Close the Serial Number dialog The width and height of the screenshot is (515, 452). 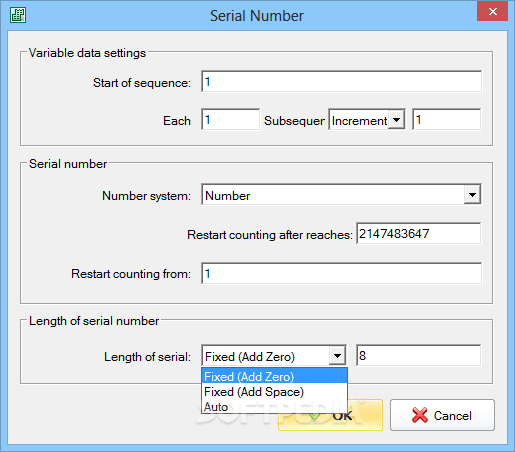[492, 12]
